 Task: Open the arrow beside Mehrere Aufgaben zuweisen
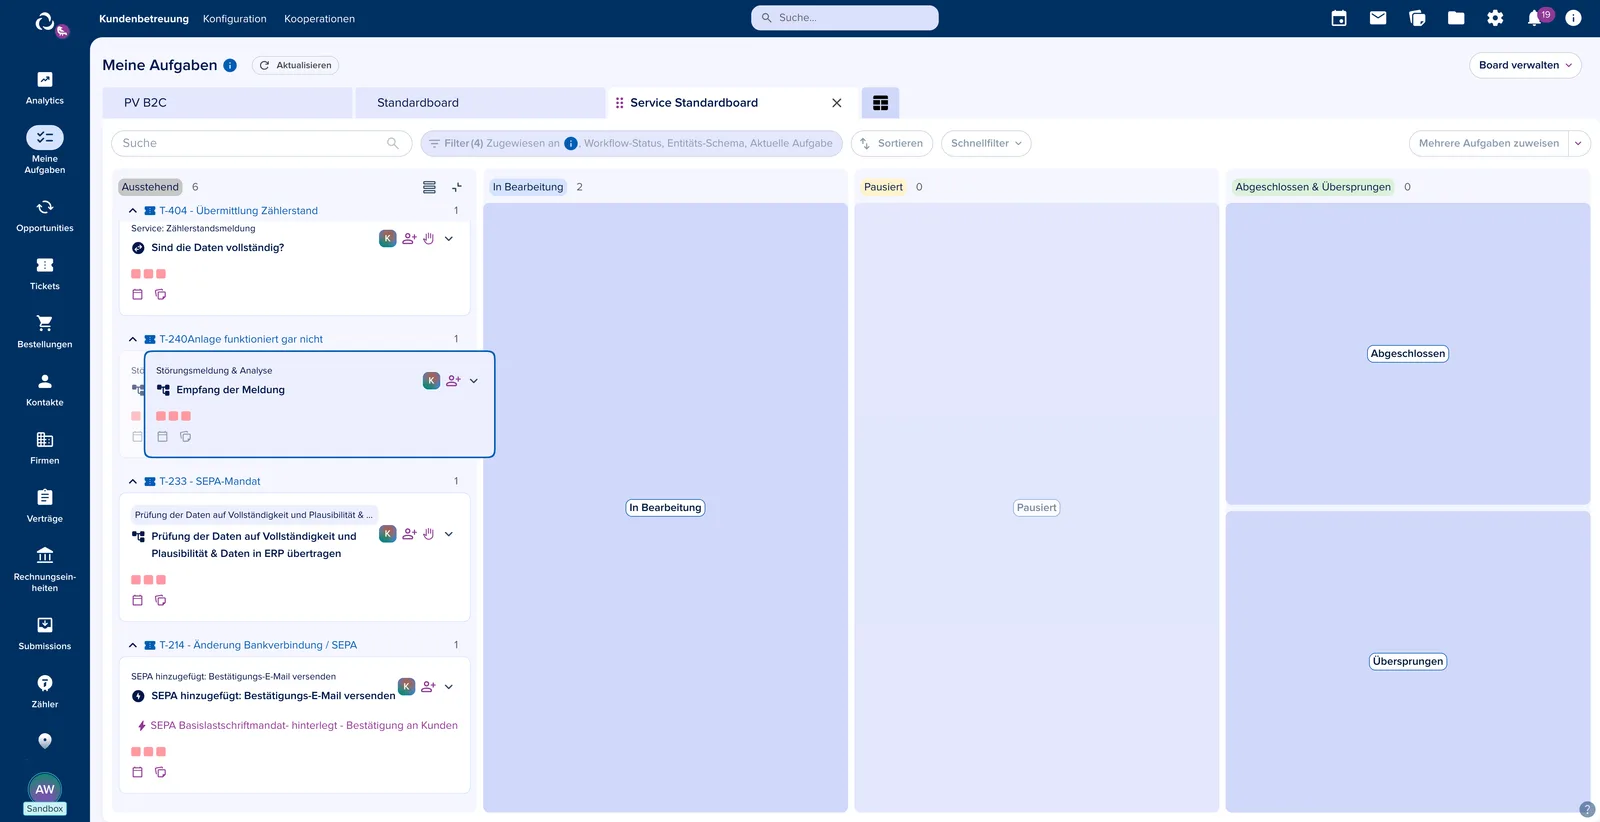1579,143
